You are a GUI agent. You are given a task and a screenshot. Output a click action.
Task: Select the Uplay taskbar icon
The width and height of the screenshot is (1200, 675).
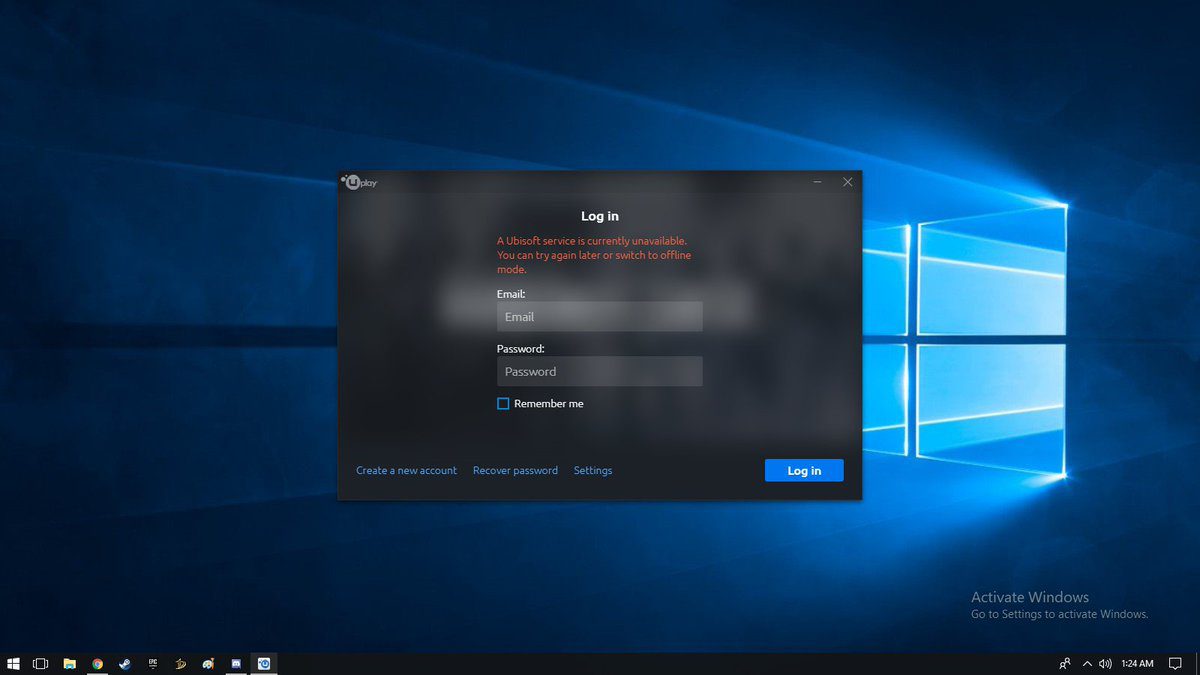point(264,663)
